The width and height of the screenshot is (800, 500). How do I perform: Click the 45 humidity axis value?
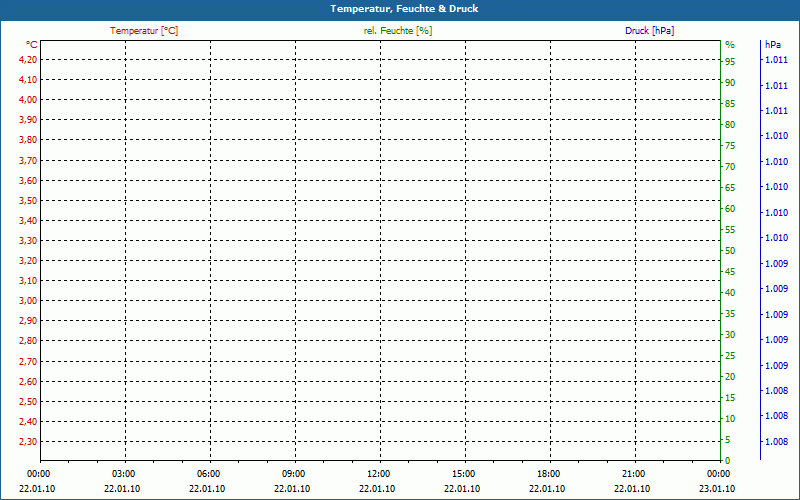pos(730,272)
